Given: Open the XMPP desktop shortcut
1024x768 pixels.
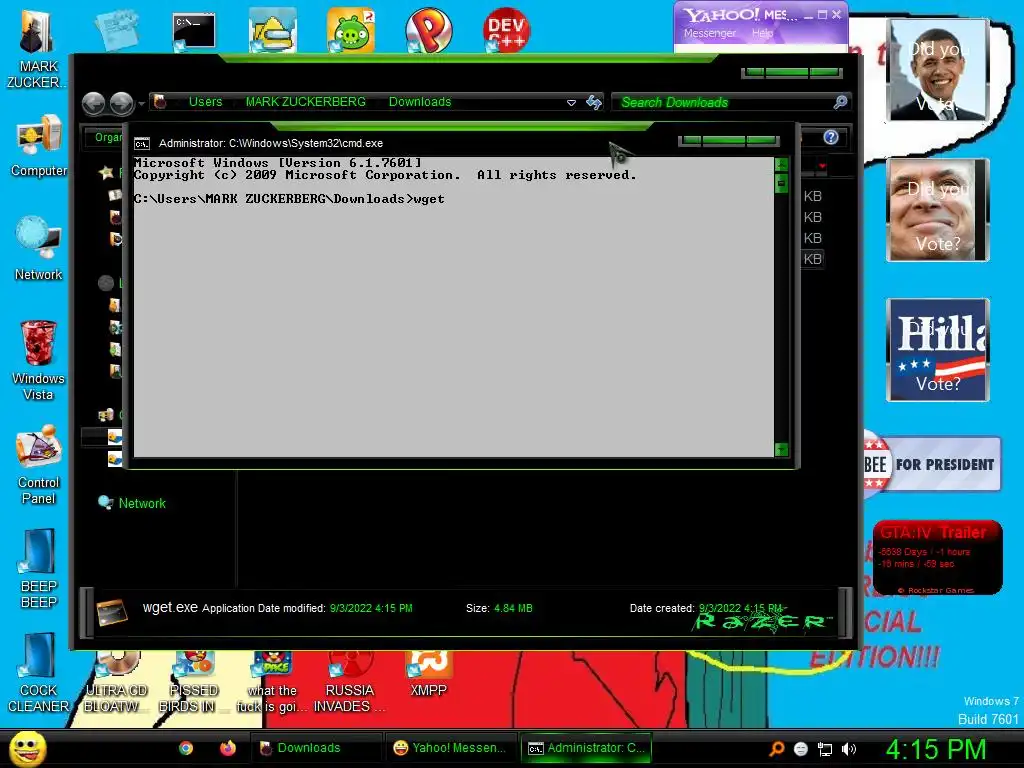Looking at the screenshot, I should [428, 675].
